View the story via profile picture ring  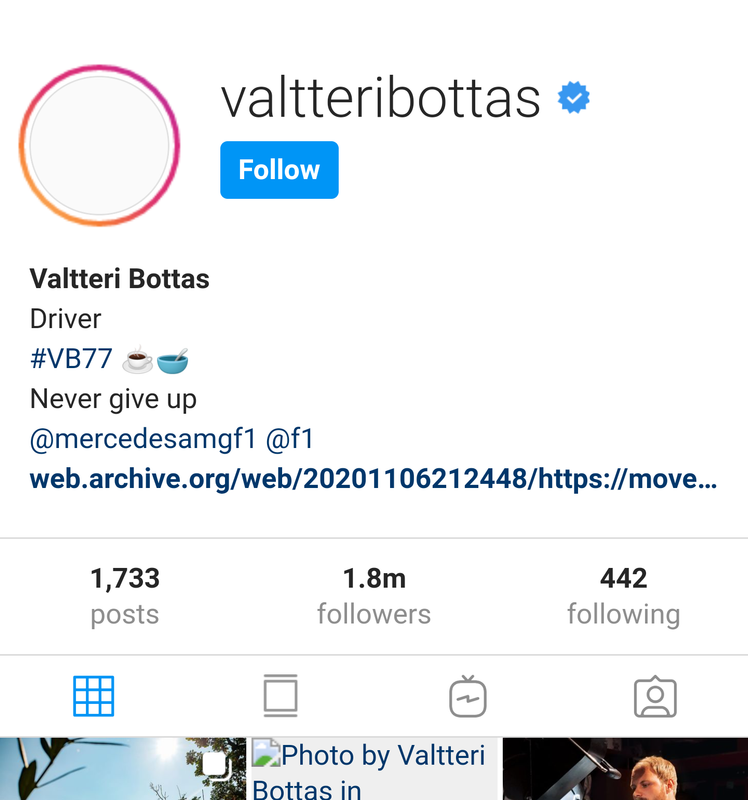click(x=99, y=145)
